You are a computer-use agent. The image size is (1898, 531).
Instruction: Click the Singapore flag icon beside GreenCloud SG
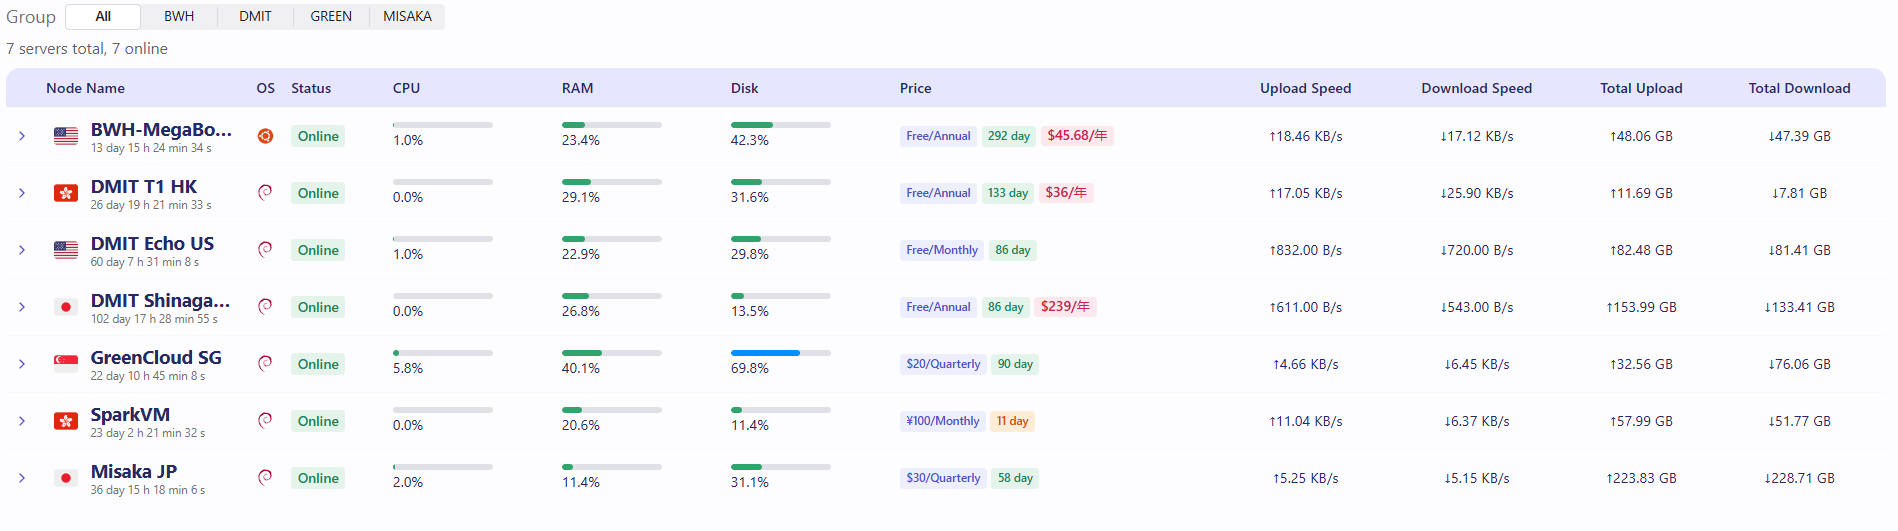pos(66,364)
